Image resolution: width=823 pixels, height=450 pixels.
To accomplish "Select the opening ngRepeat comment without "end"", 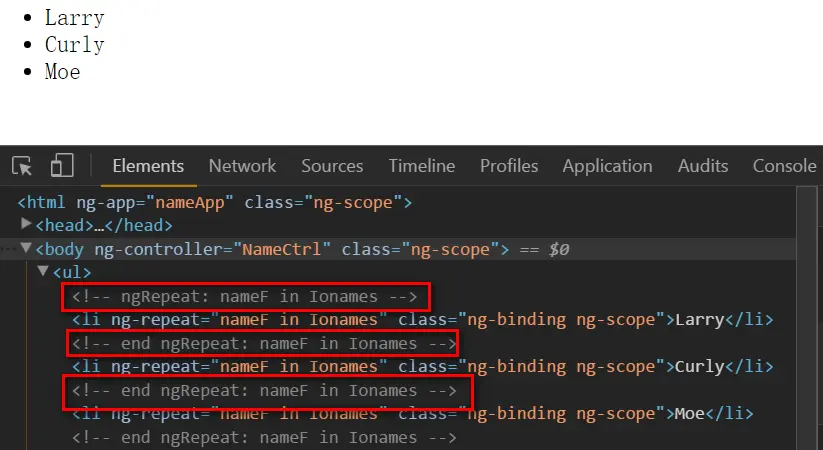I will tap(245, 297).
